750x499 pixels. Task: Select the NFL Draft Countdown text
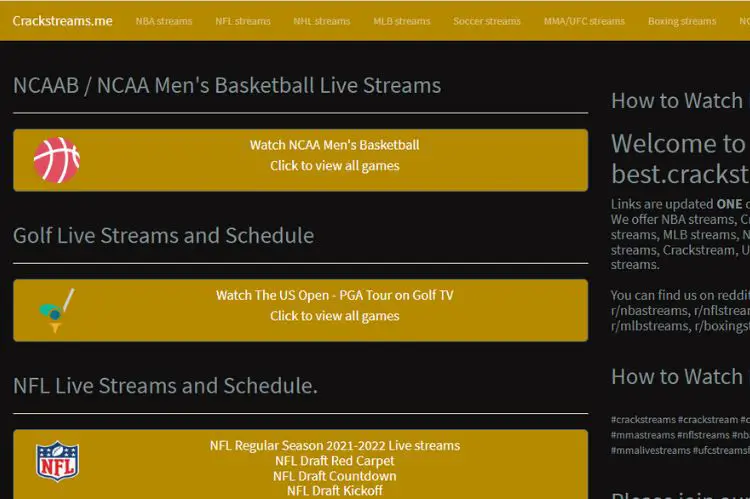coord(335,476)
